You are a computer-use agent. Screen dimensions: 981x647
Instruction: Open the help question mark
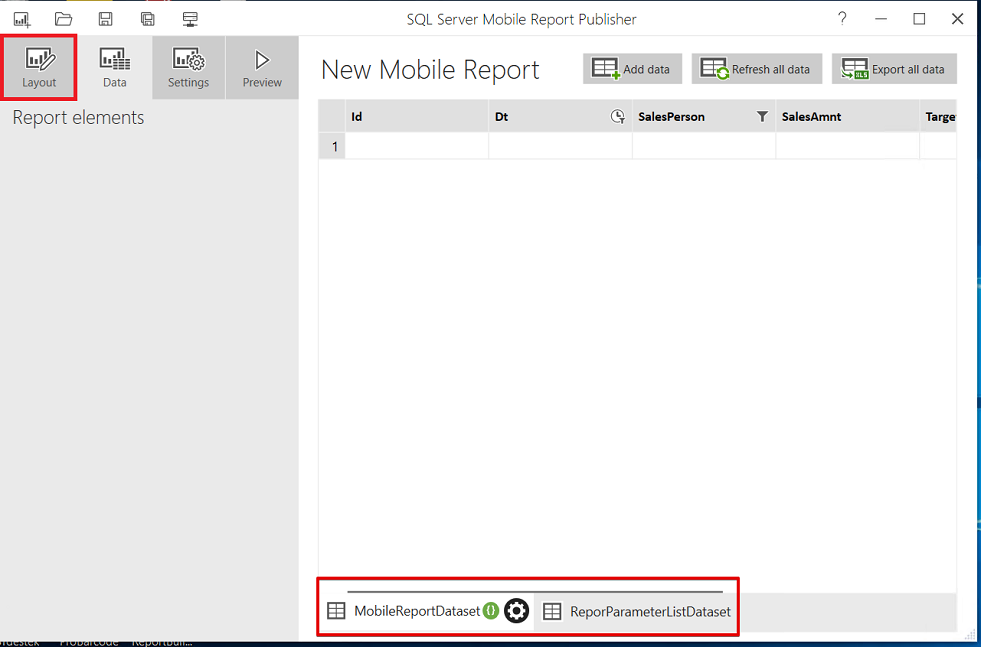click(x=842, y=19)
